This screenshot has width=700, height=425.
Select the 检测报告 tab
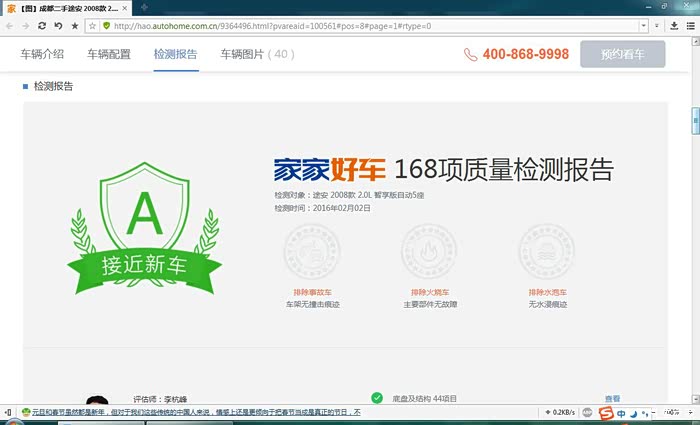click(x=175, y=54)
